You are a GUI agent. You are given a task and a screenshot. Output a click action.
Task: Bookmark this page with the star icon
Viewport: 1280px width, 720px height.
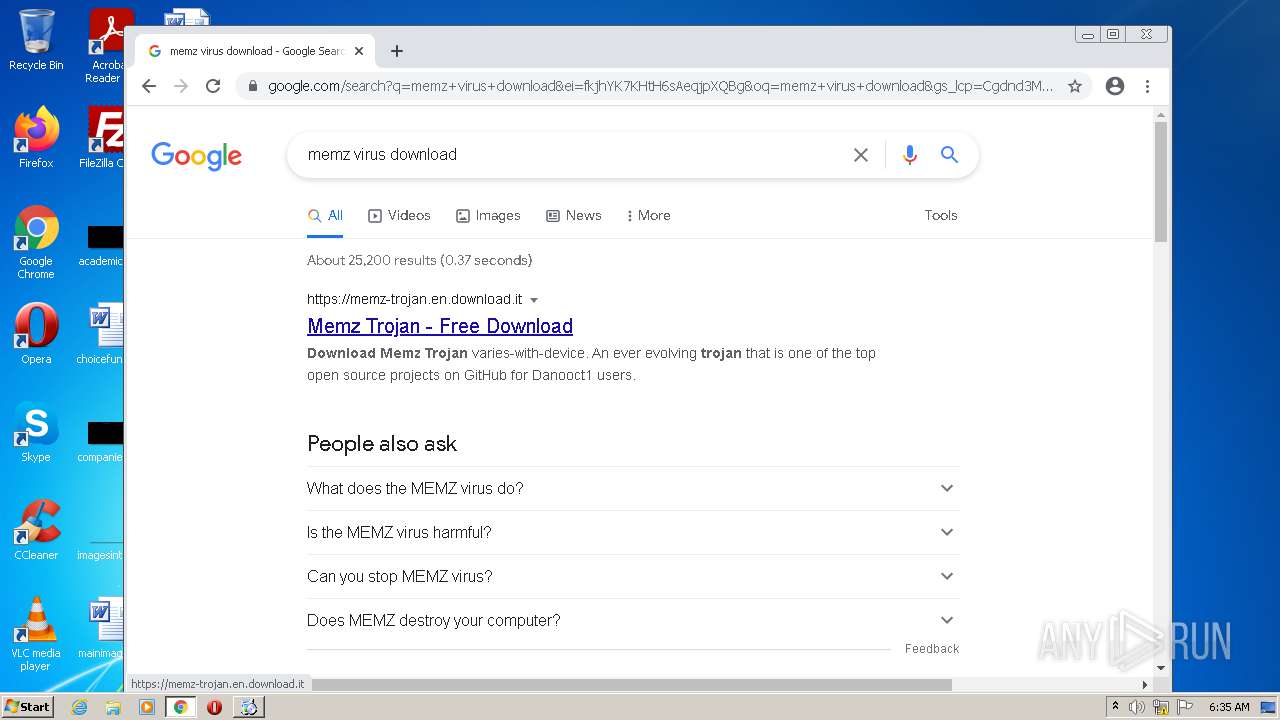tap(1075, 86)
